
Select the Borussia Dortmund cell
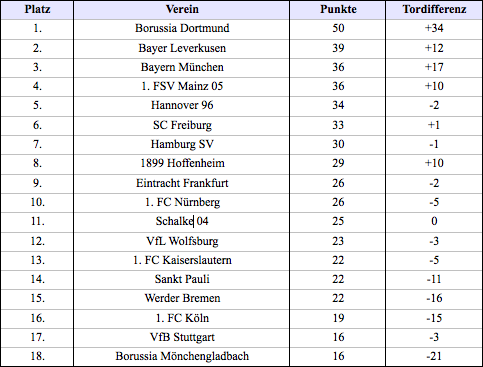tap(182, 28)
